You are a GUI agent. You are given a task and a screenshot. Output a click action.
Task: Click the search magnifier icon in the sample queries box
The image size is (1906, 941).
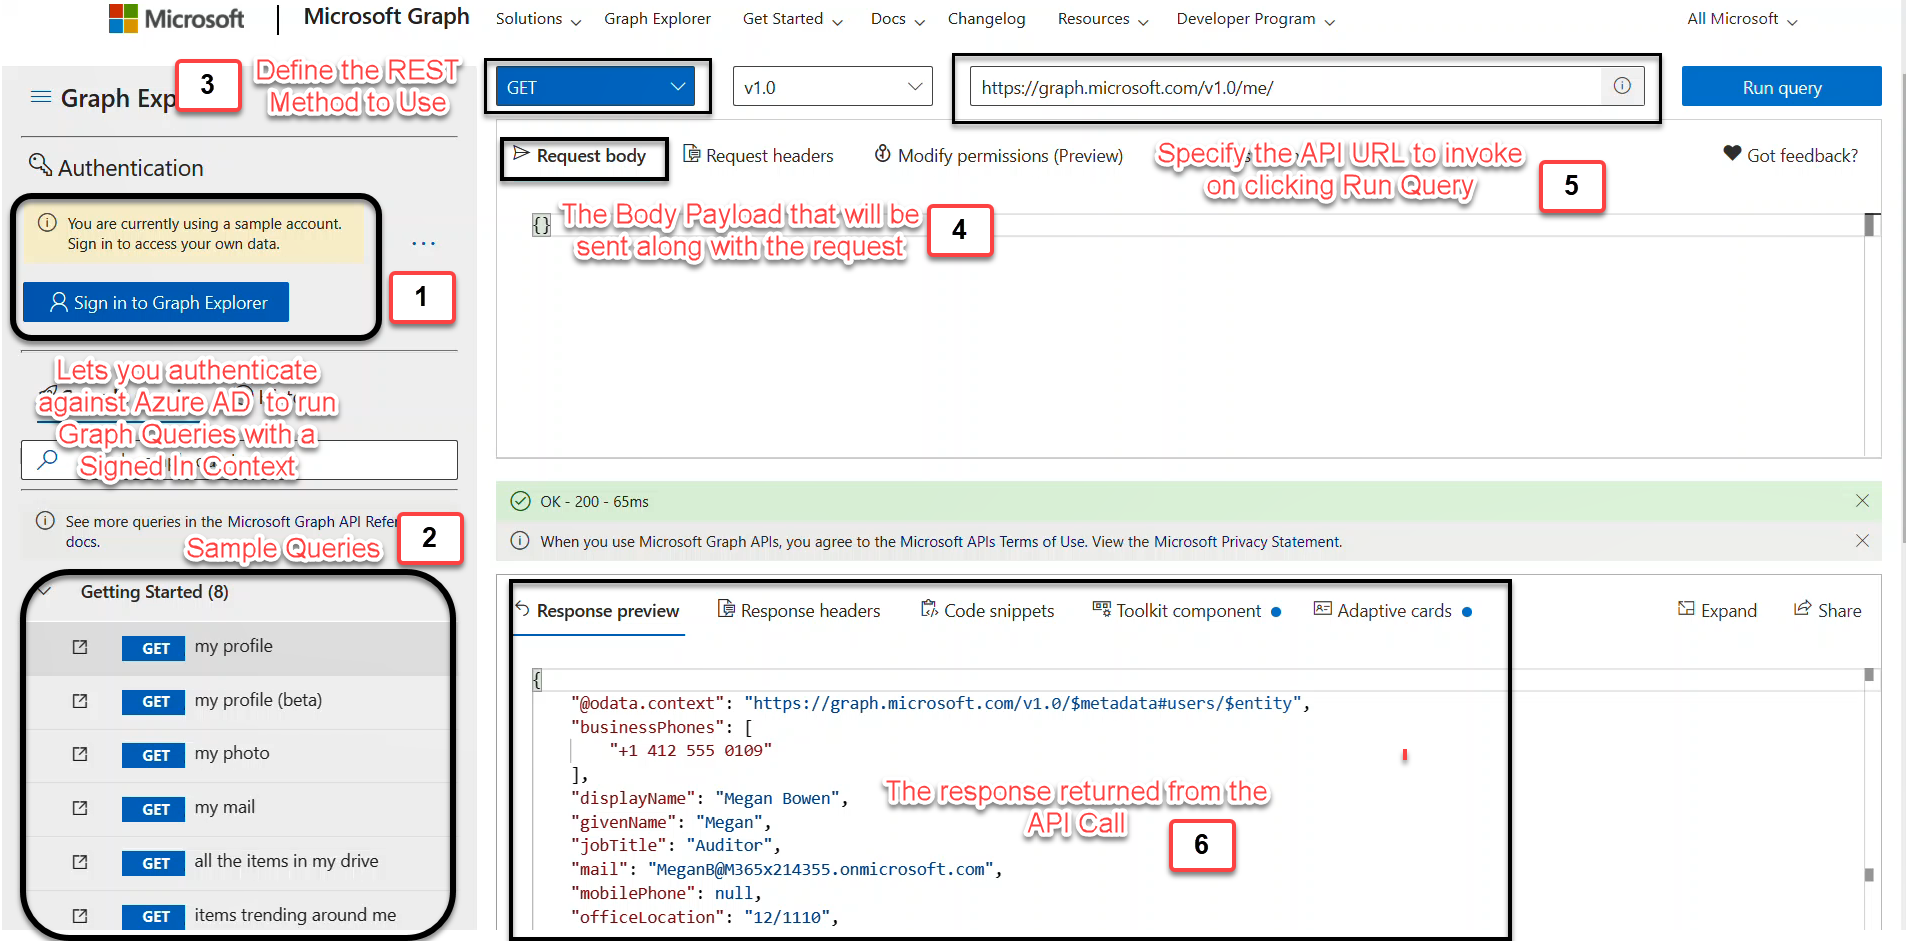(47, 459)
